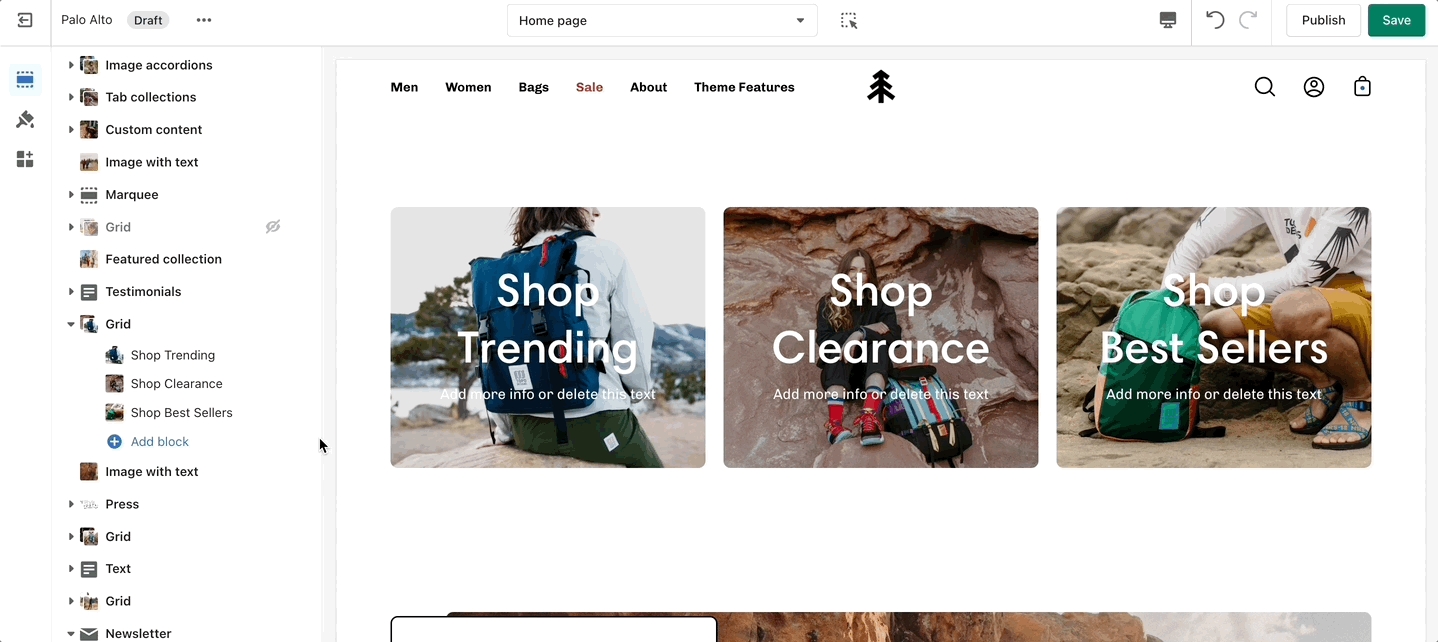Collapse the expanded Grid section
Image resolution: width=1438 pixels, height=642 pixels.
click(x=71, y=324)
